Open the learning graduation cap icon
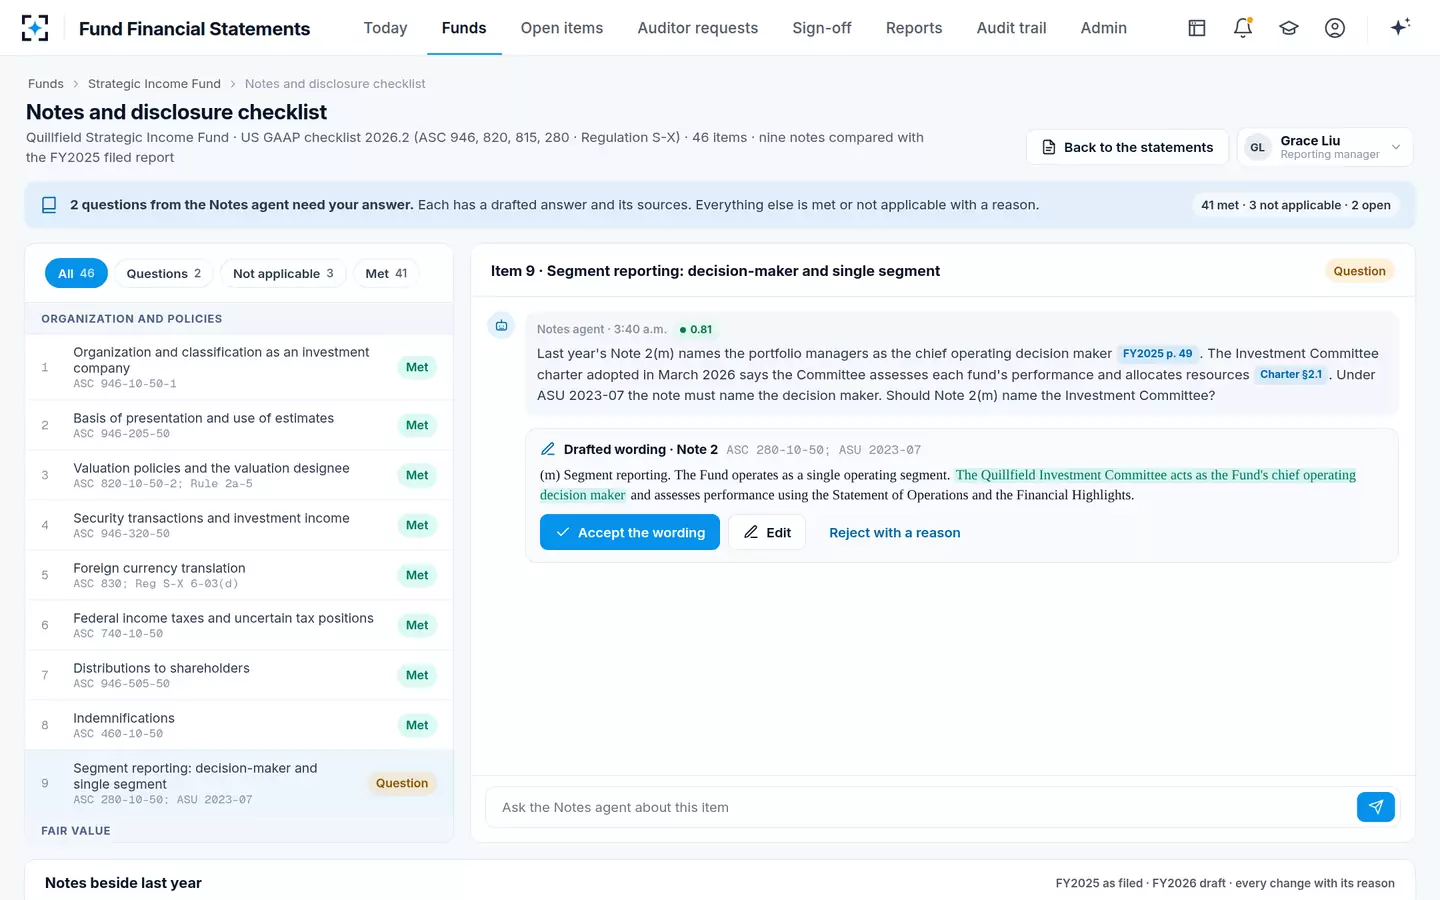The height and width of the screenshot is (900, 1440). point(1289,28)
